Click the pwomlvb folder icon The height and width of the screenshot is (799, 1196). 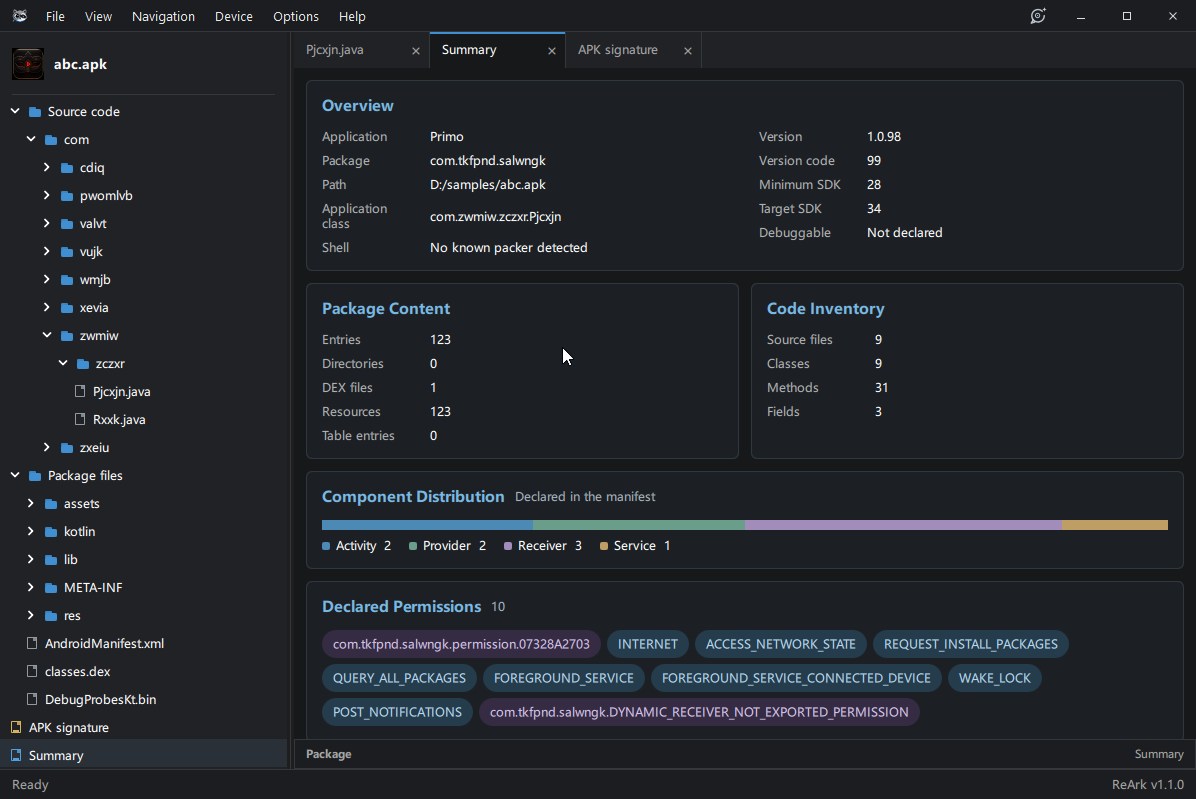point(67,196)
